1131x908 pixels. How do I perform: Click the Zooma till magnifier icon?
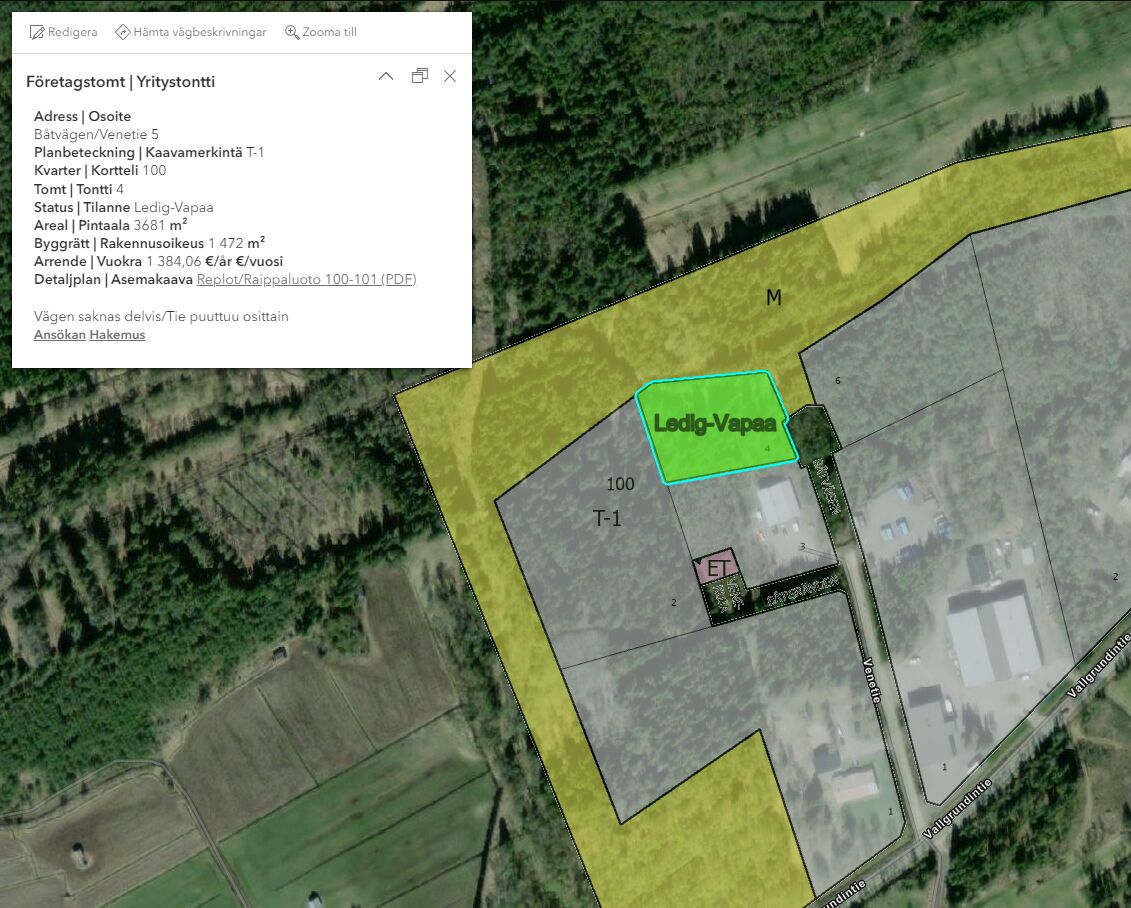point(292,32)
